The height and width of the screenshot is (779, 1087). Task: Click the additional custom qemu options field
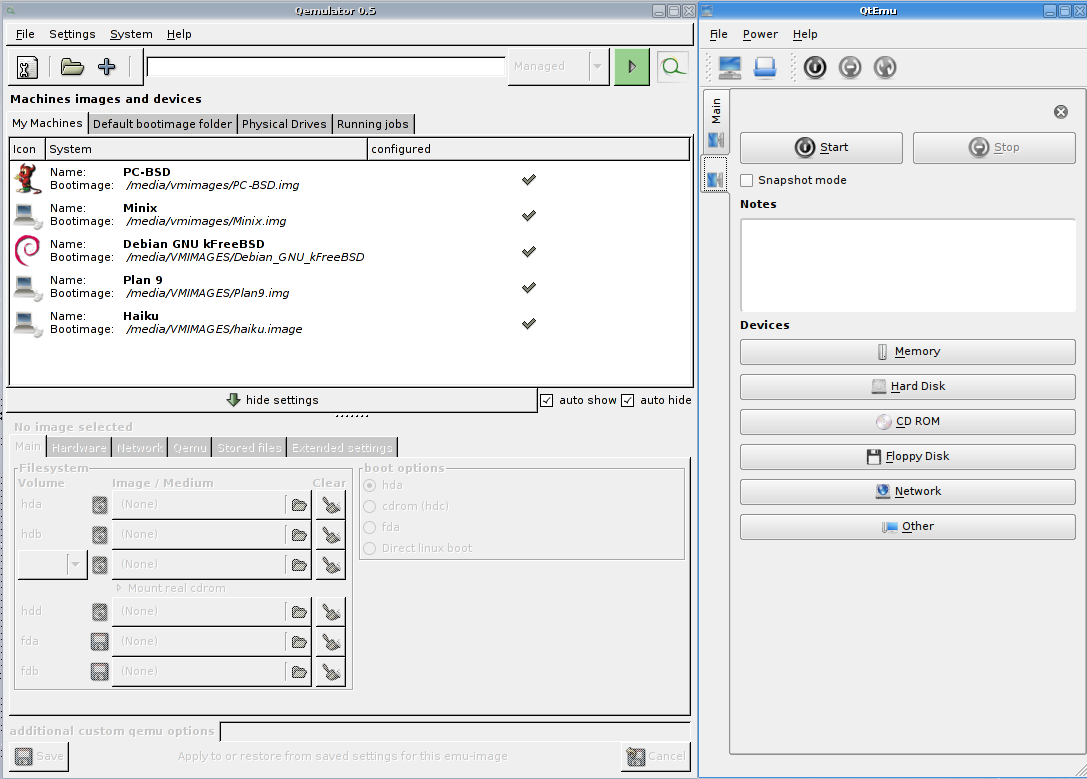[455, 731]
